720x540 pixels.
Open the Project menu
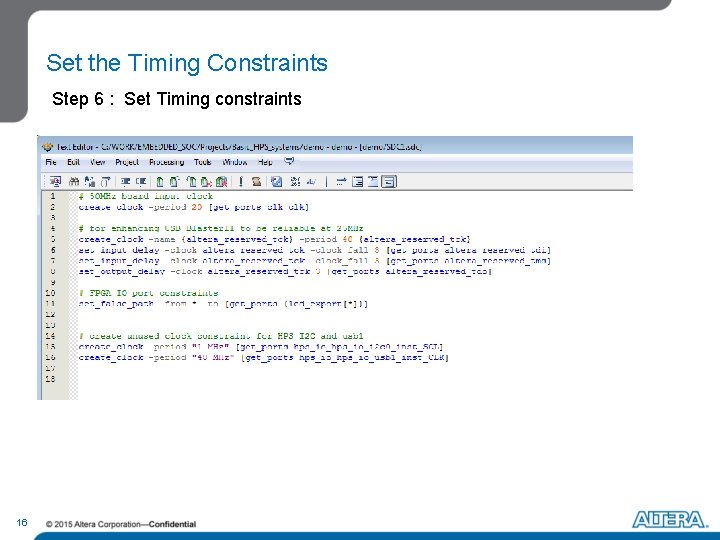point(127,162)
